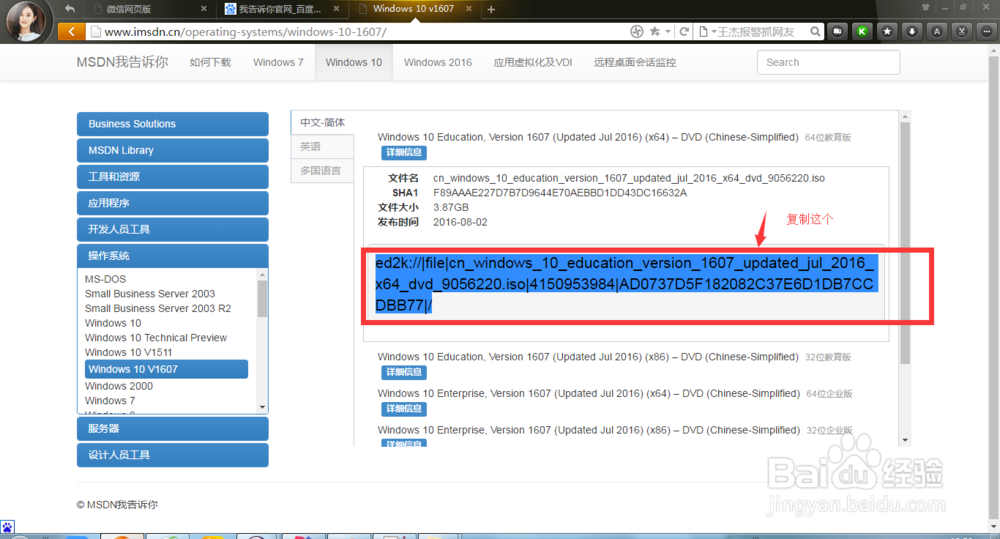Open the MSDN我告诉你 site logo link
The height and width of the screenshot is (539, 1000).
pyautogui.click(x=122, y=62)
